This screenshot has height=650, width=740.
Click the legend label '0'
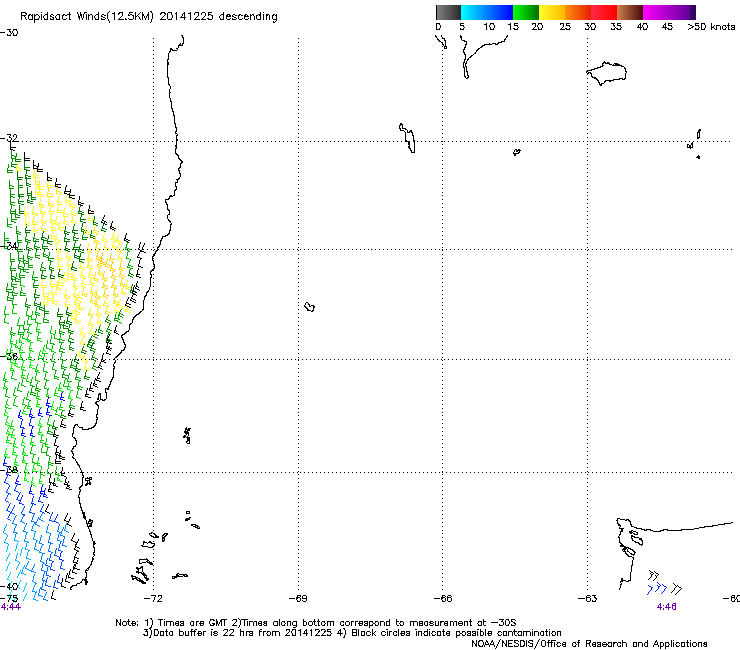point(438,27)
